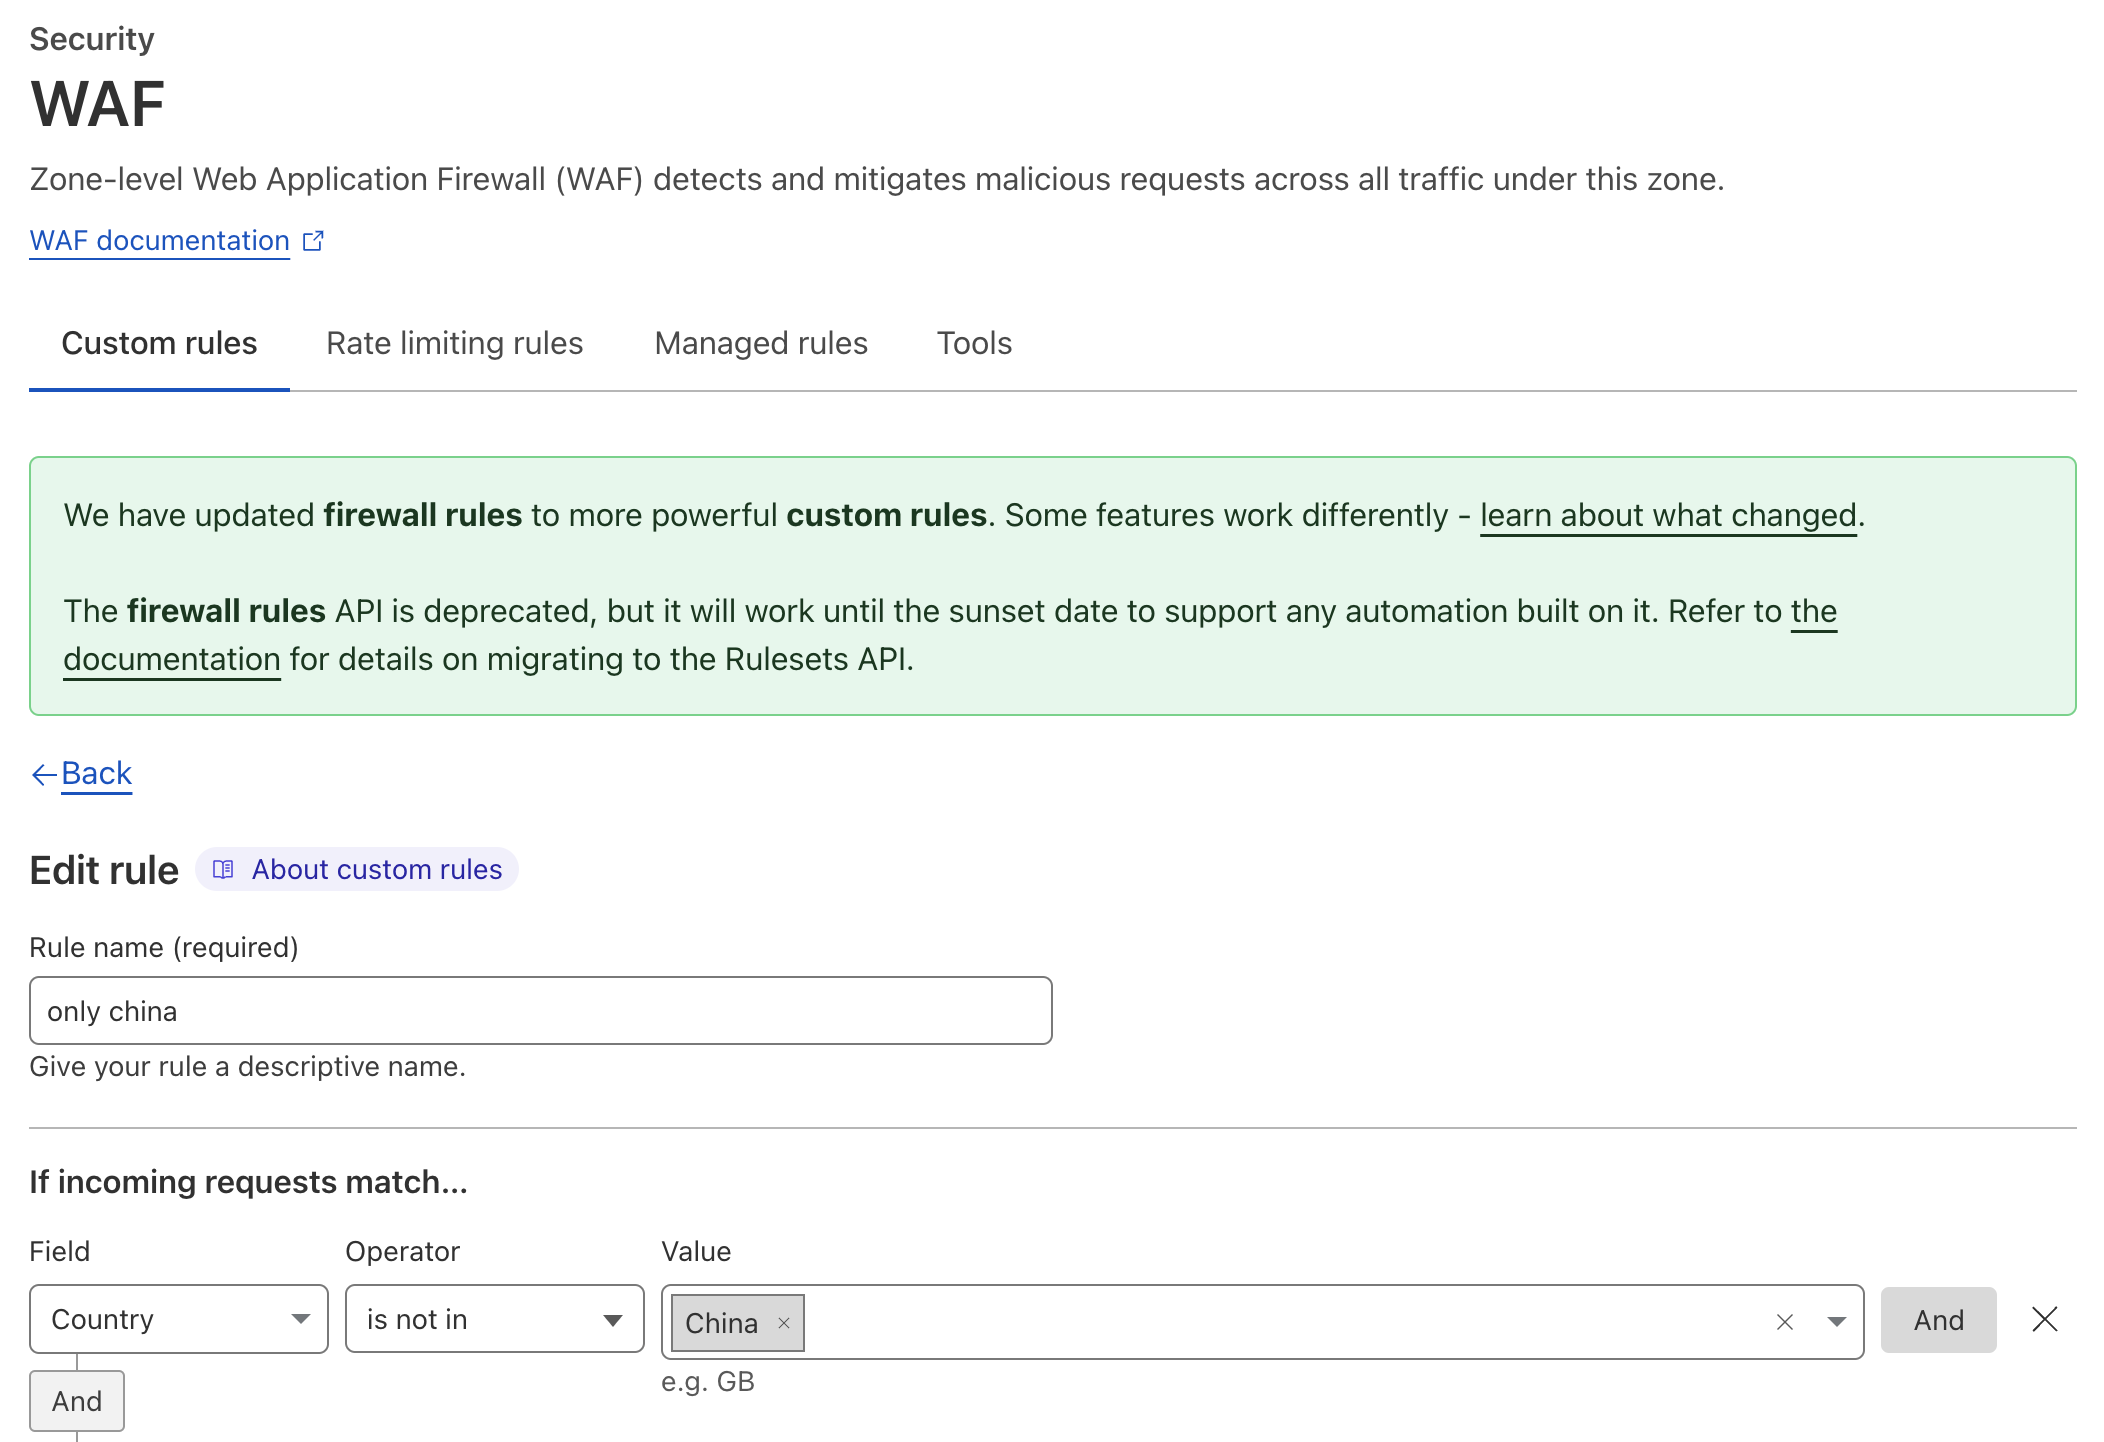
Task: Click the book icon beside About custom rules
Action: 224,869
